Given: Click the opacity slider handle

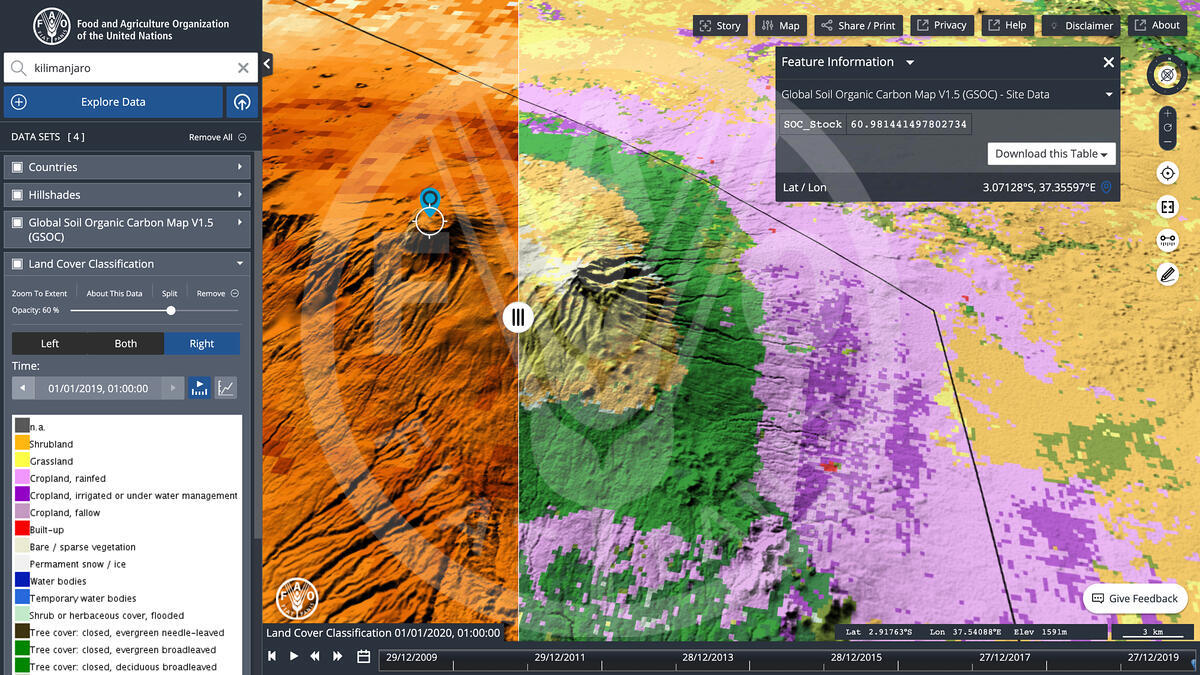Looking at the screenshot, I should [x=171, y=310].
